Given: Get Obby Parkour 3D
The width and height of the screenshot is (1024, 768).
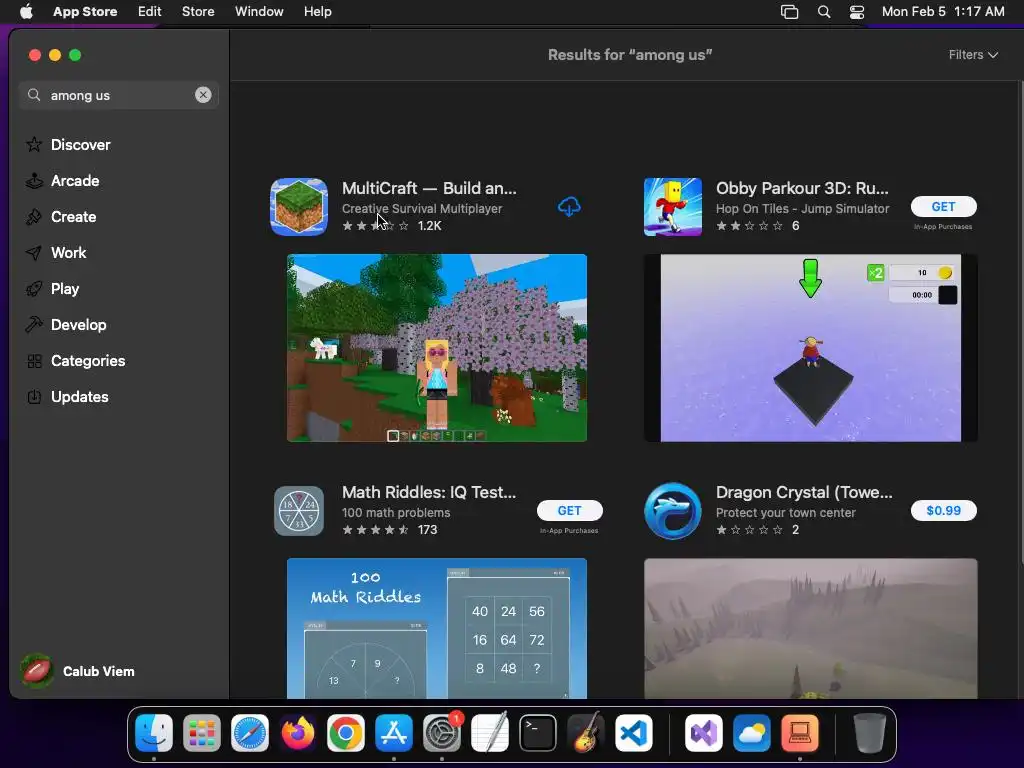Looking at the screenshot, I should 944,206.
